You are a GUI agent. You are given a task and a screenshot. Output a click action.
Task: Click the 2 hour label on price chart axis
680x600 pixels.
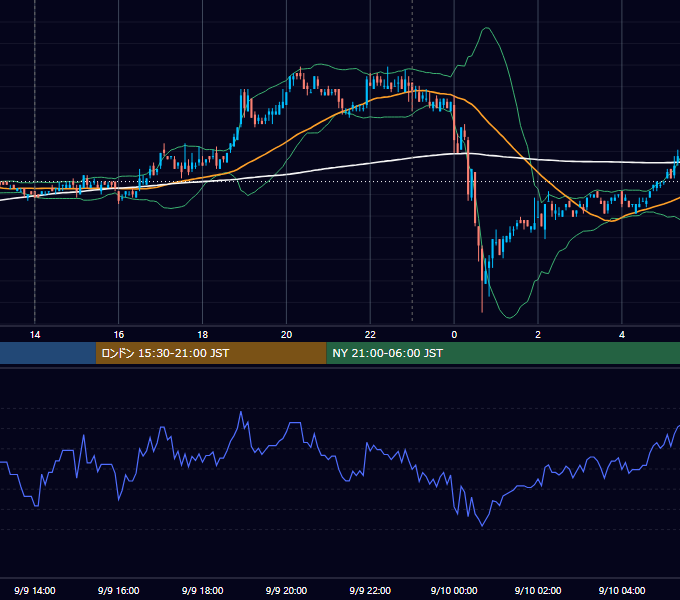pos(538,335)
